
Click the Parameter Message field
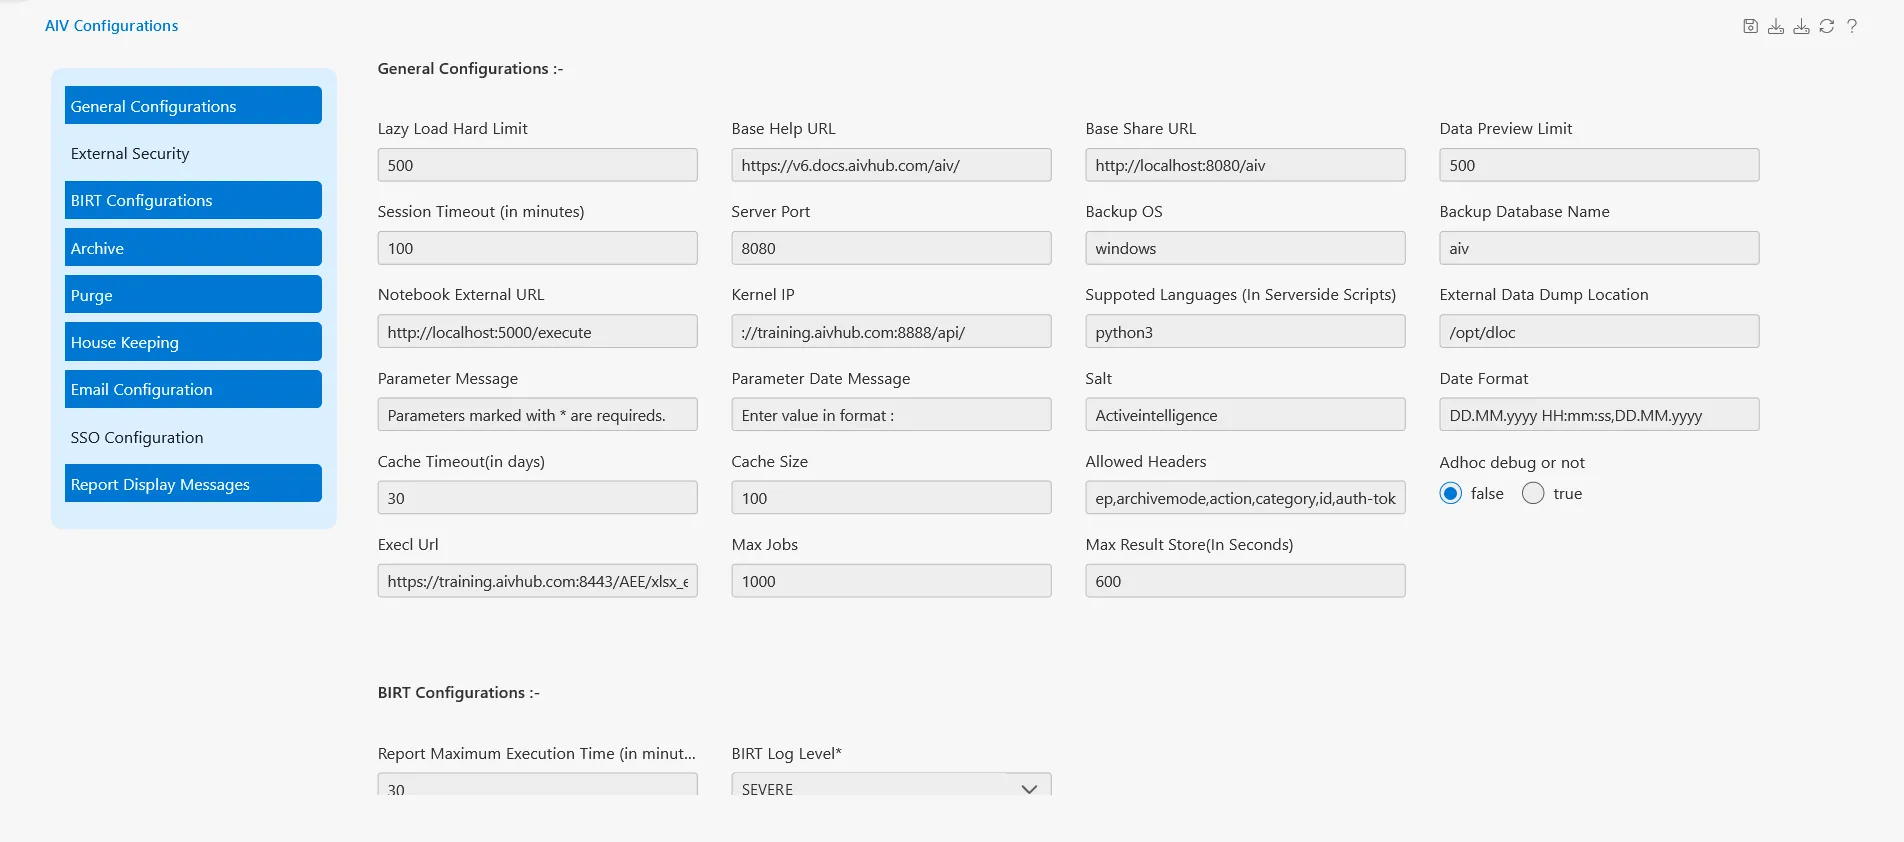pos(537,414)
